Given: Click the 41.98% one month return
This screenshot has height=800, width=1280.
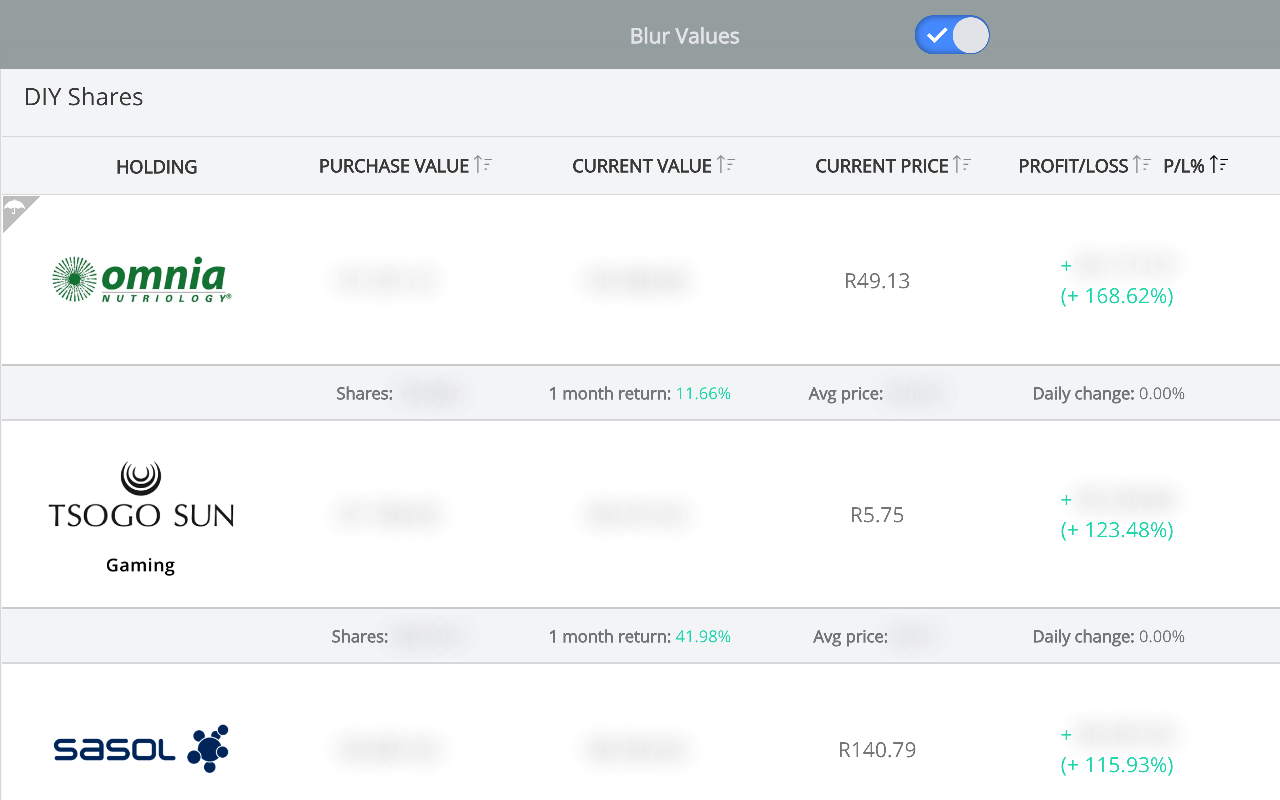Looking at the screenshot, I should pos(703,637).
